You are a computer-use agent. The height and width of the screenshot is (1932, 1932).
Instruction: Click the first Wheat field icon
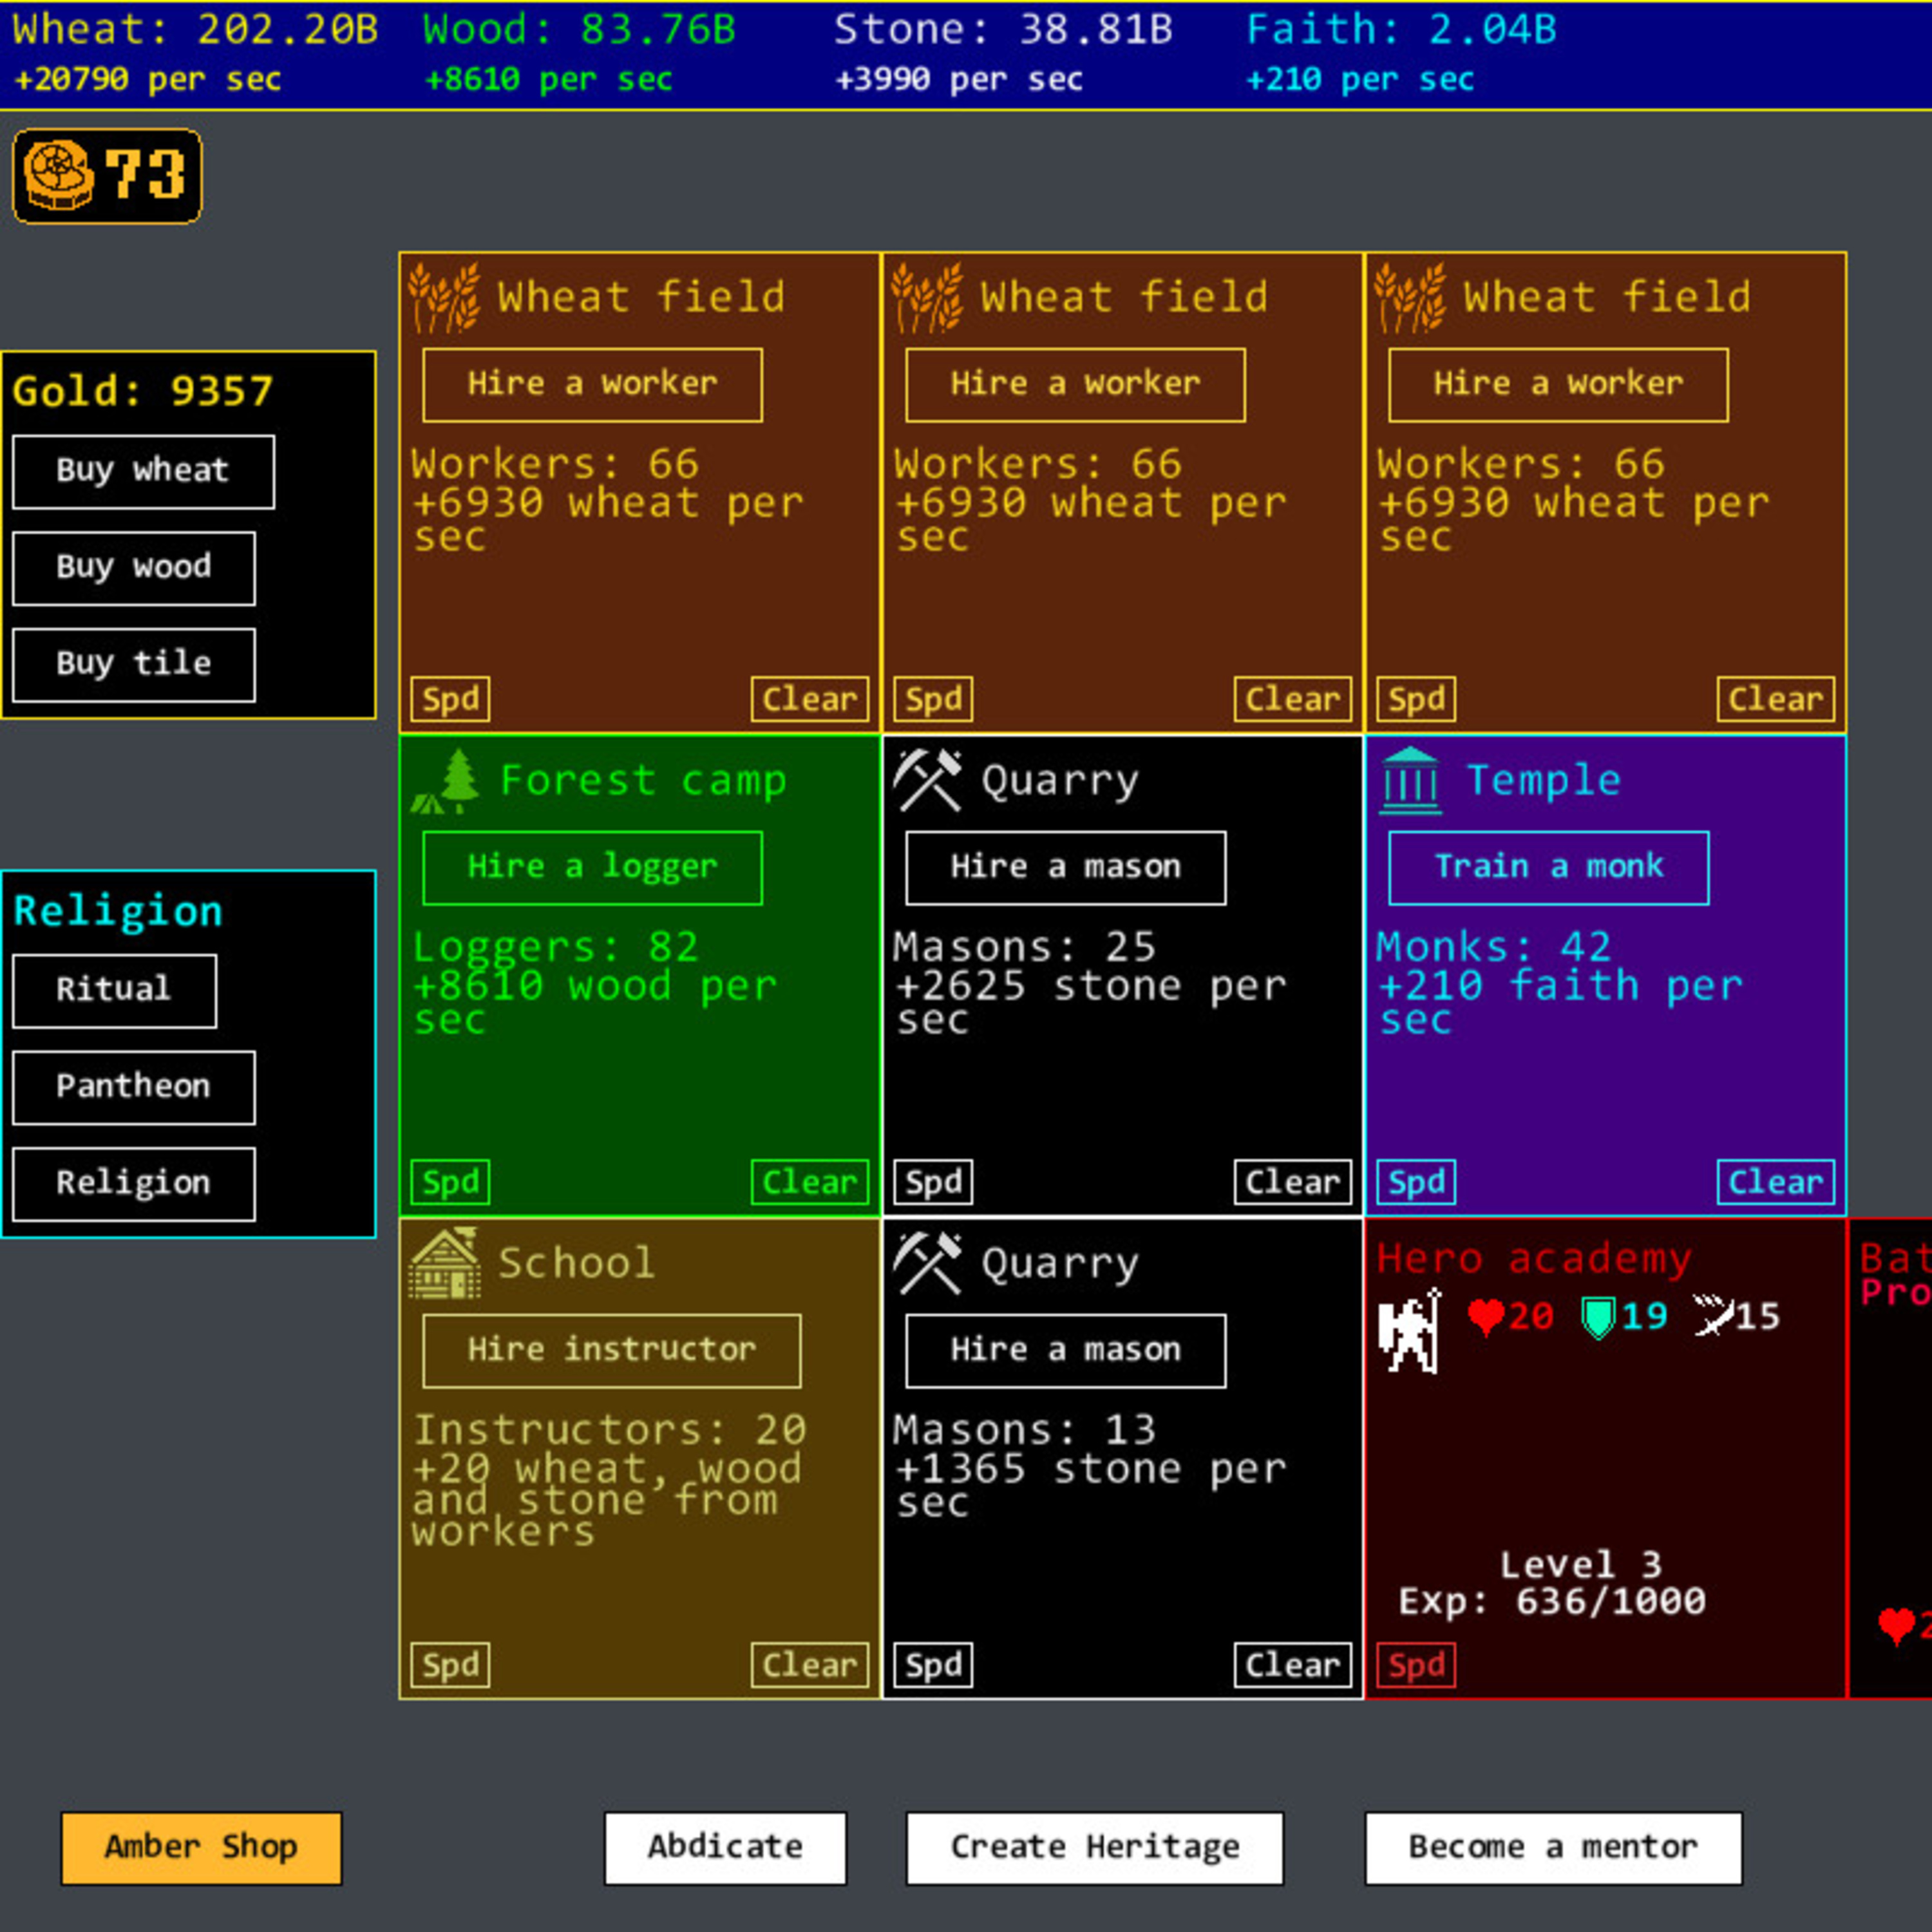(x=445, y=298)
